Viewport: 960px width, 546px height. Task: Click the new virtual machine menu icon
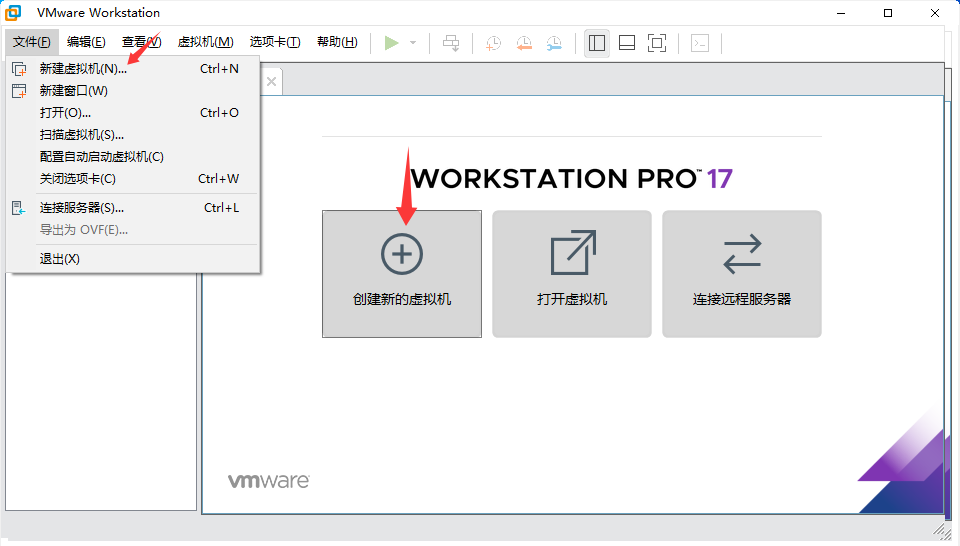click(x=20, y=69)
